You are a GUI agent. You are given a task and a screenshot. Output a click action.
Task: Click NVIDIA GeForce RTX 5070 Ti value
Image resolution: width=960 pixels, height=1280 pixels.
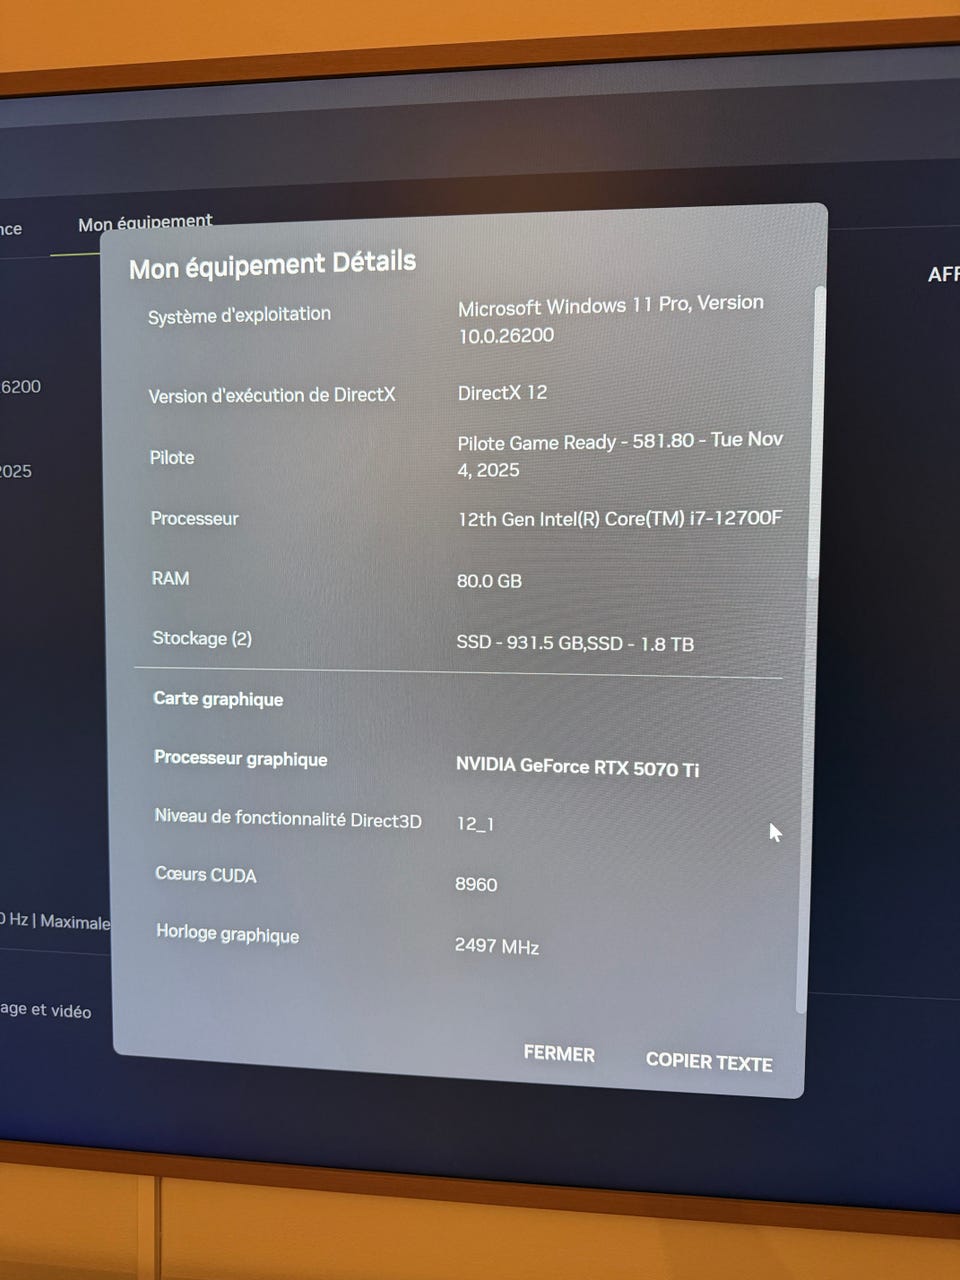point(577,767)
